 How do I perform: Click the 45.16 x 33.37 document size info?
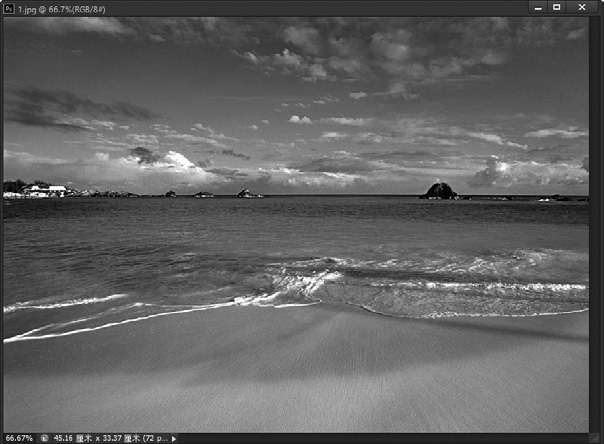[111, 438]
